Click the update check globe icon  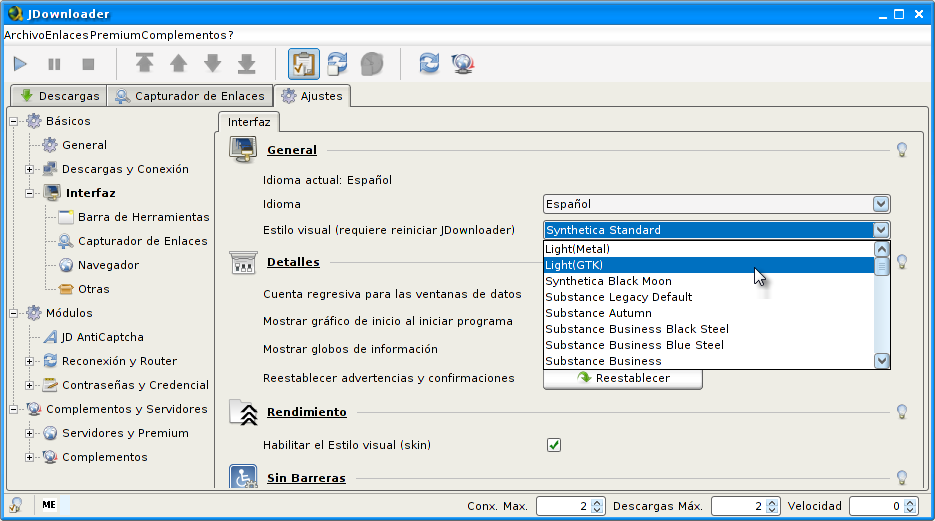click(x=463, y=63)
